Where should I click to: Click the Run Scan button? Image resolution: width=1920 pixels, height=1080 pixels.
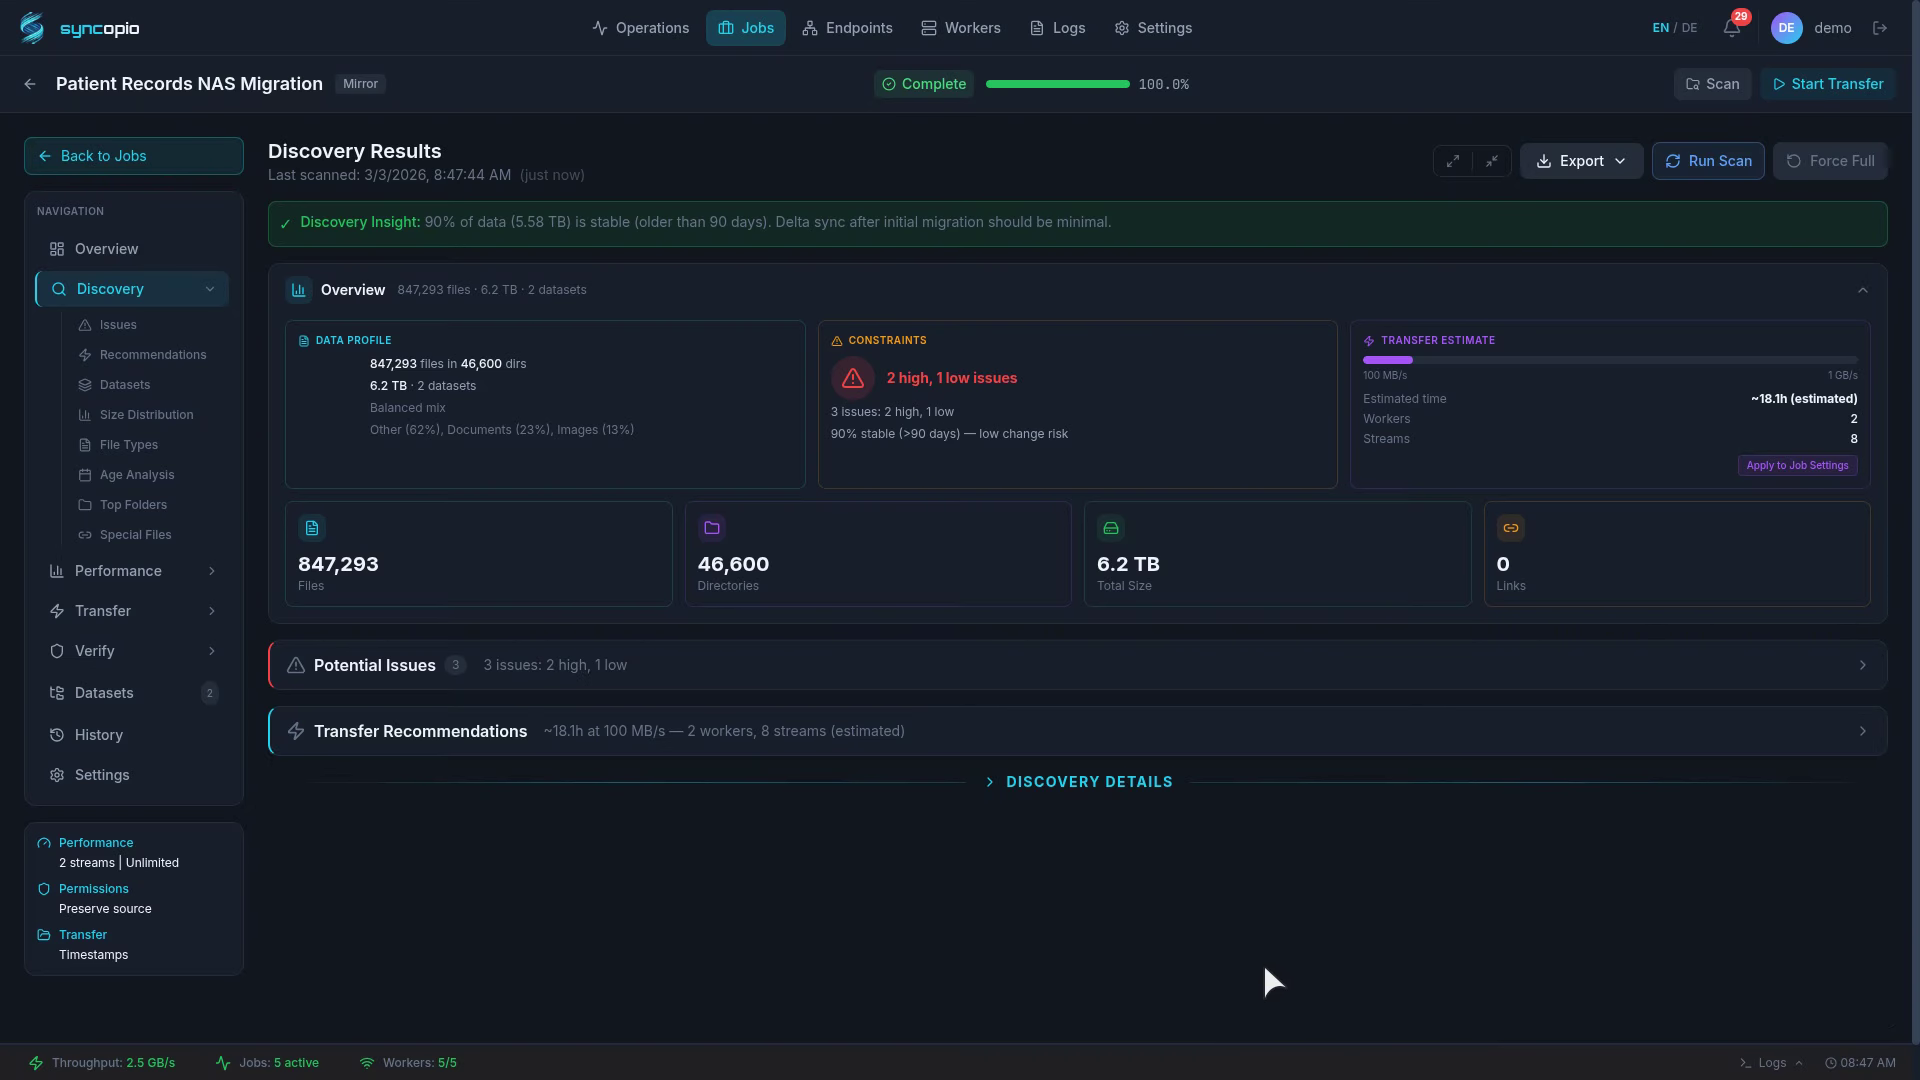click(1708, 161)
